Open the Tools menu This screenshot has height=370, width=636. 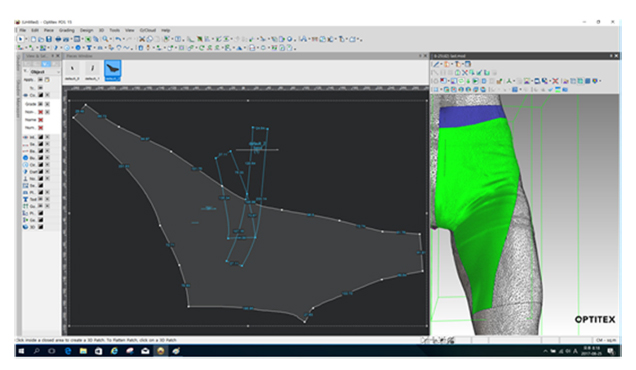(x=114, y=30)
